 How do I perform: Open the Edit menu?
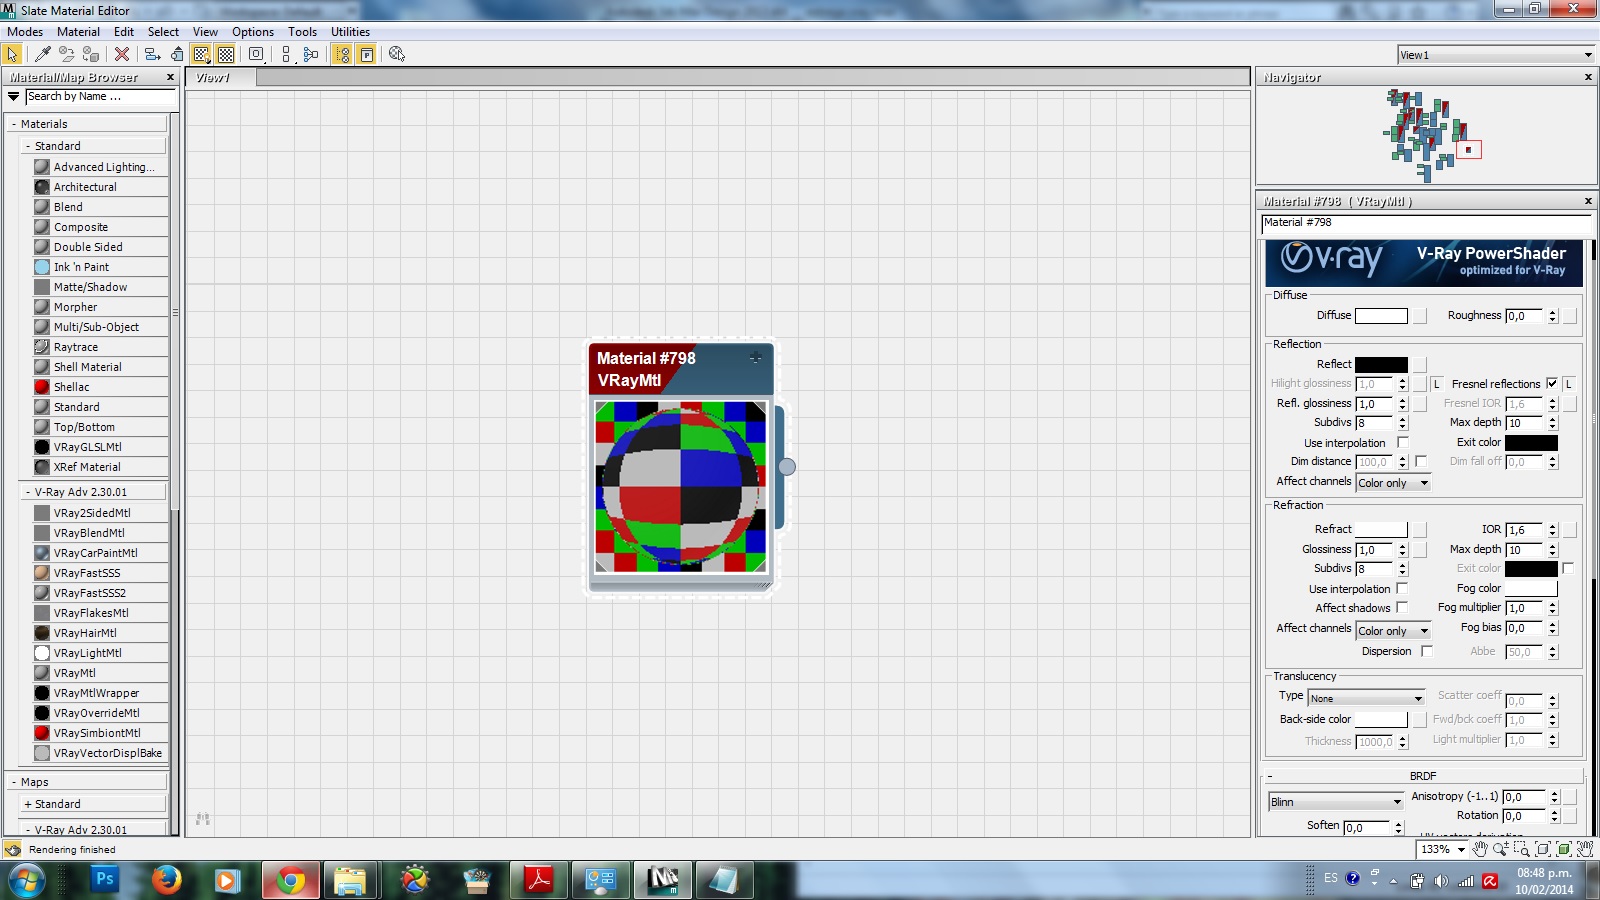tap(124, 32)
